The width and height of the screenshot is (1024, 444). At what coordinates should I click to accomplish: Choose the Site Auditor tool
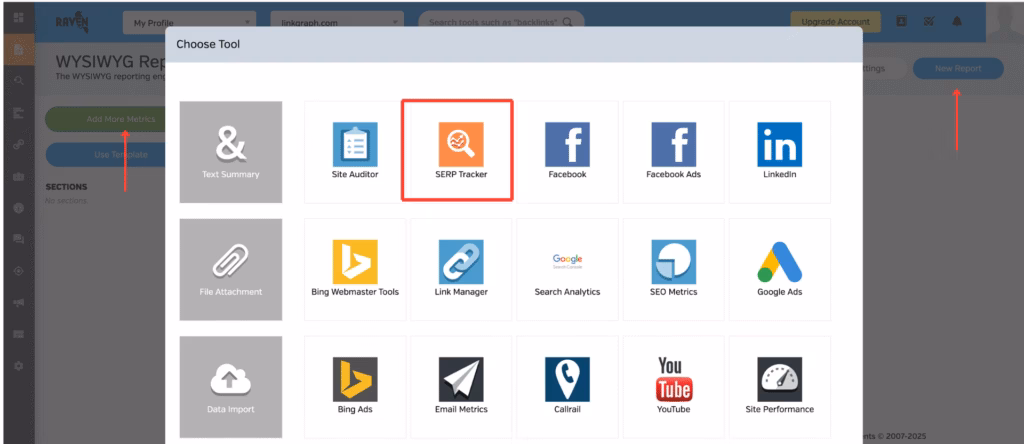pyautogui.click(x=355, y=149)
